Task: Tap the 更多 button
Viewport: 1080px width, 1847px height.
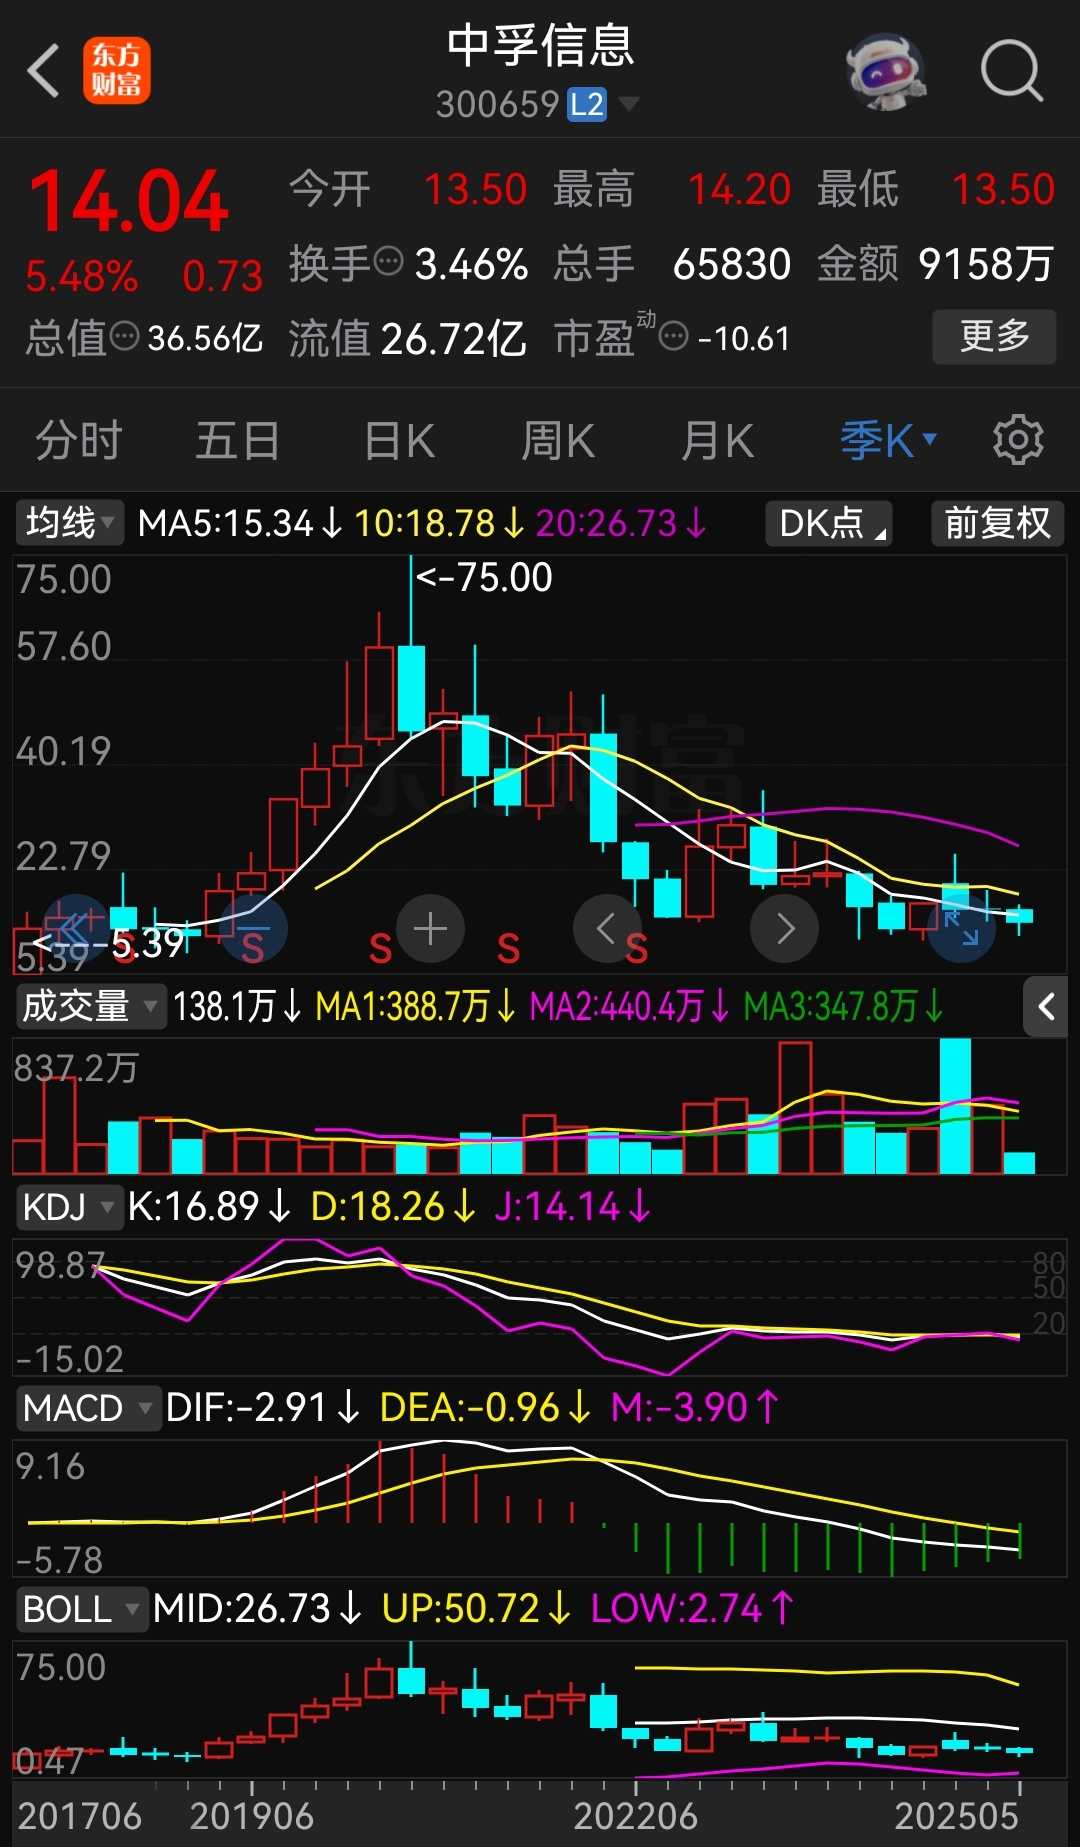Action: tap(994, 336)
